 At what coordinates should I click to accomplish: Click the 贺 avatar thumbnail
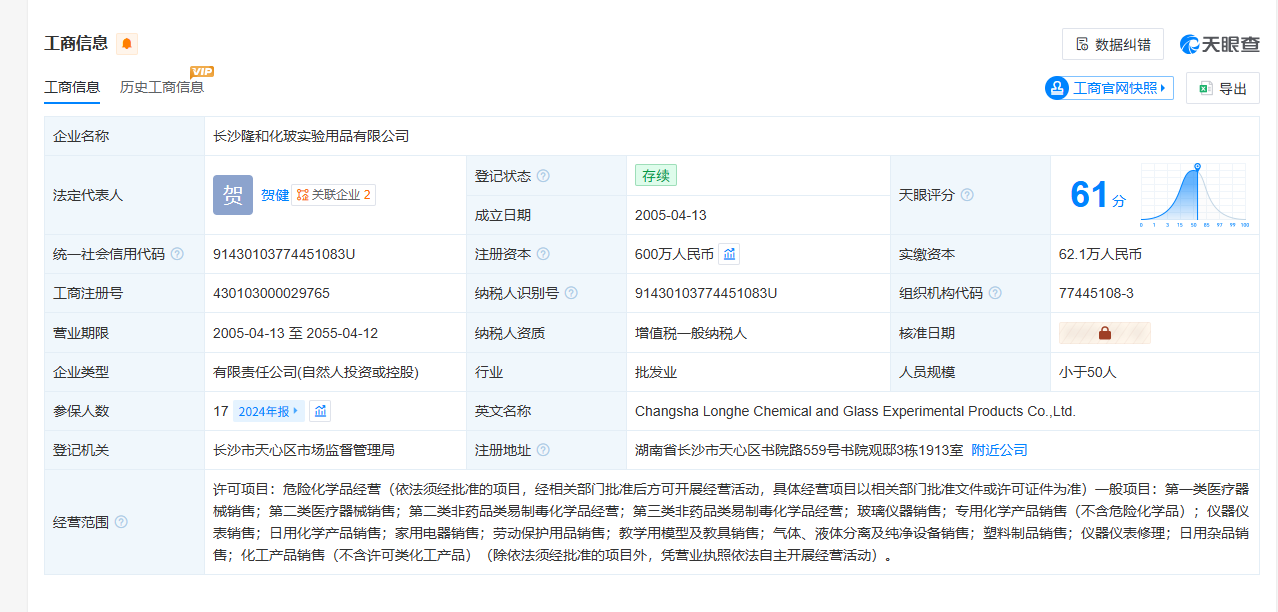pyautogui.click(x=233, y=195)
